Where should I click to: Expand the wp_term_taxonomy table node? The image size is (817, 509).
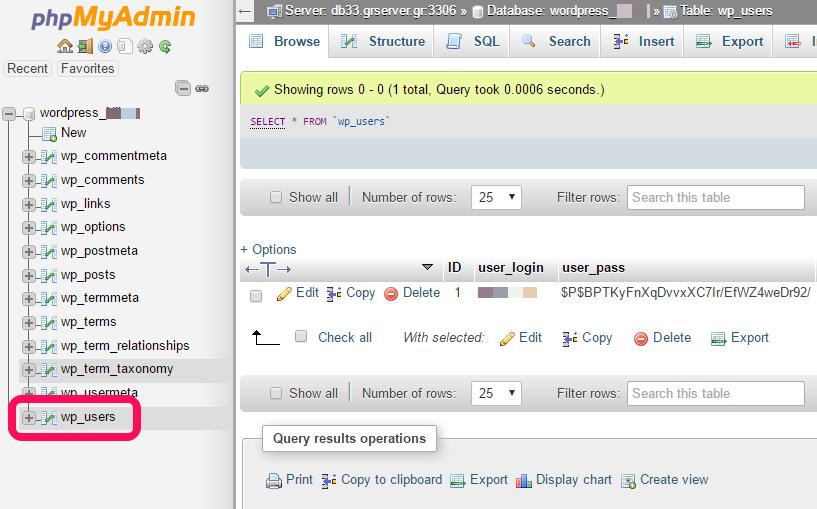coord(29,370)
